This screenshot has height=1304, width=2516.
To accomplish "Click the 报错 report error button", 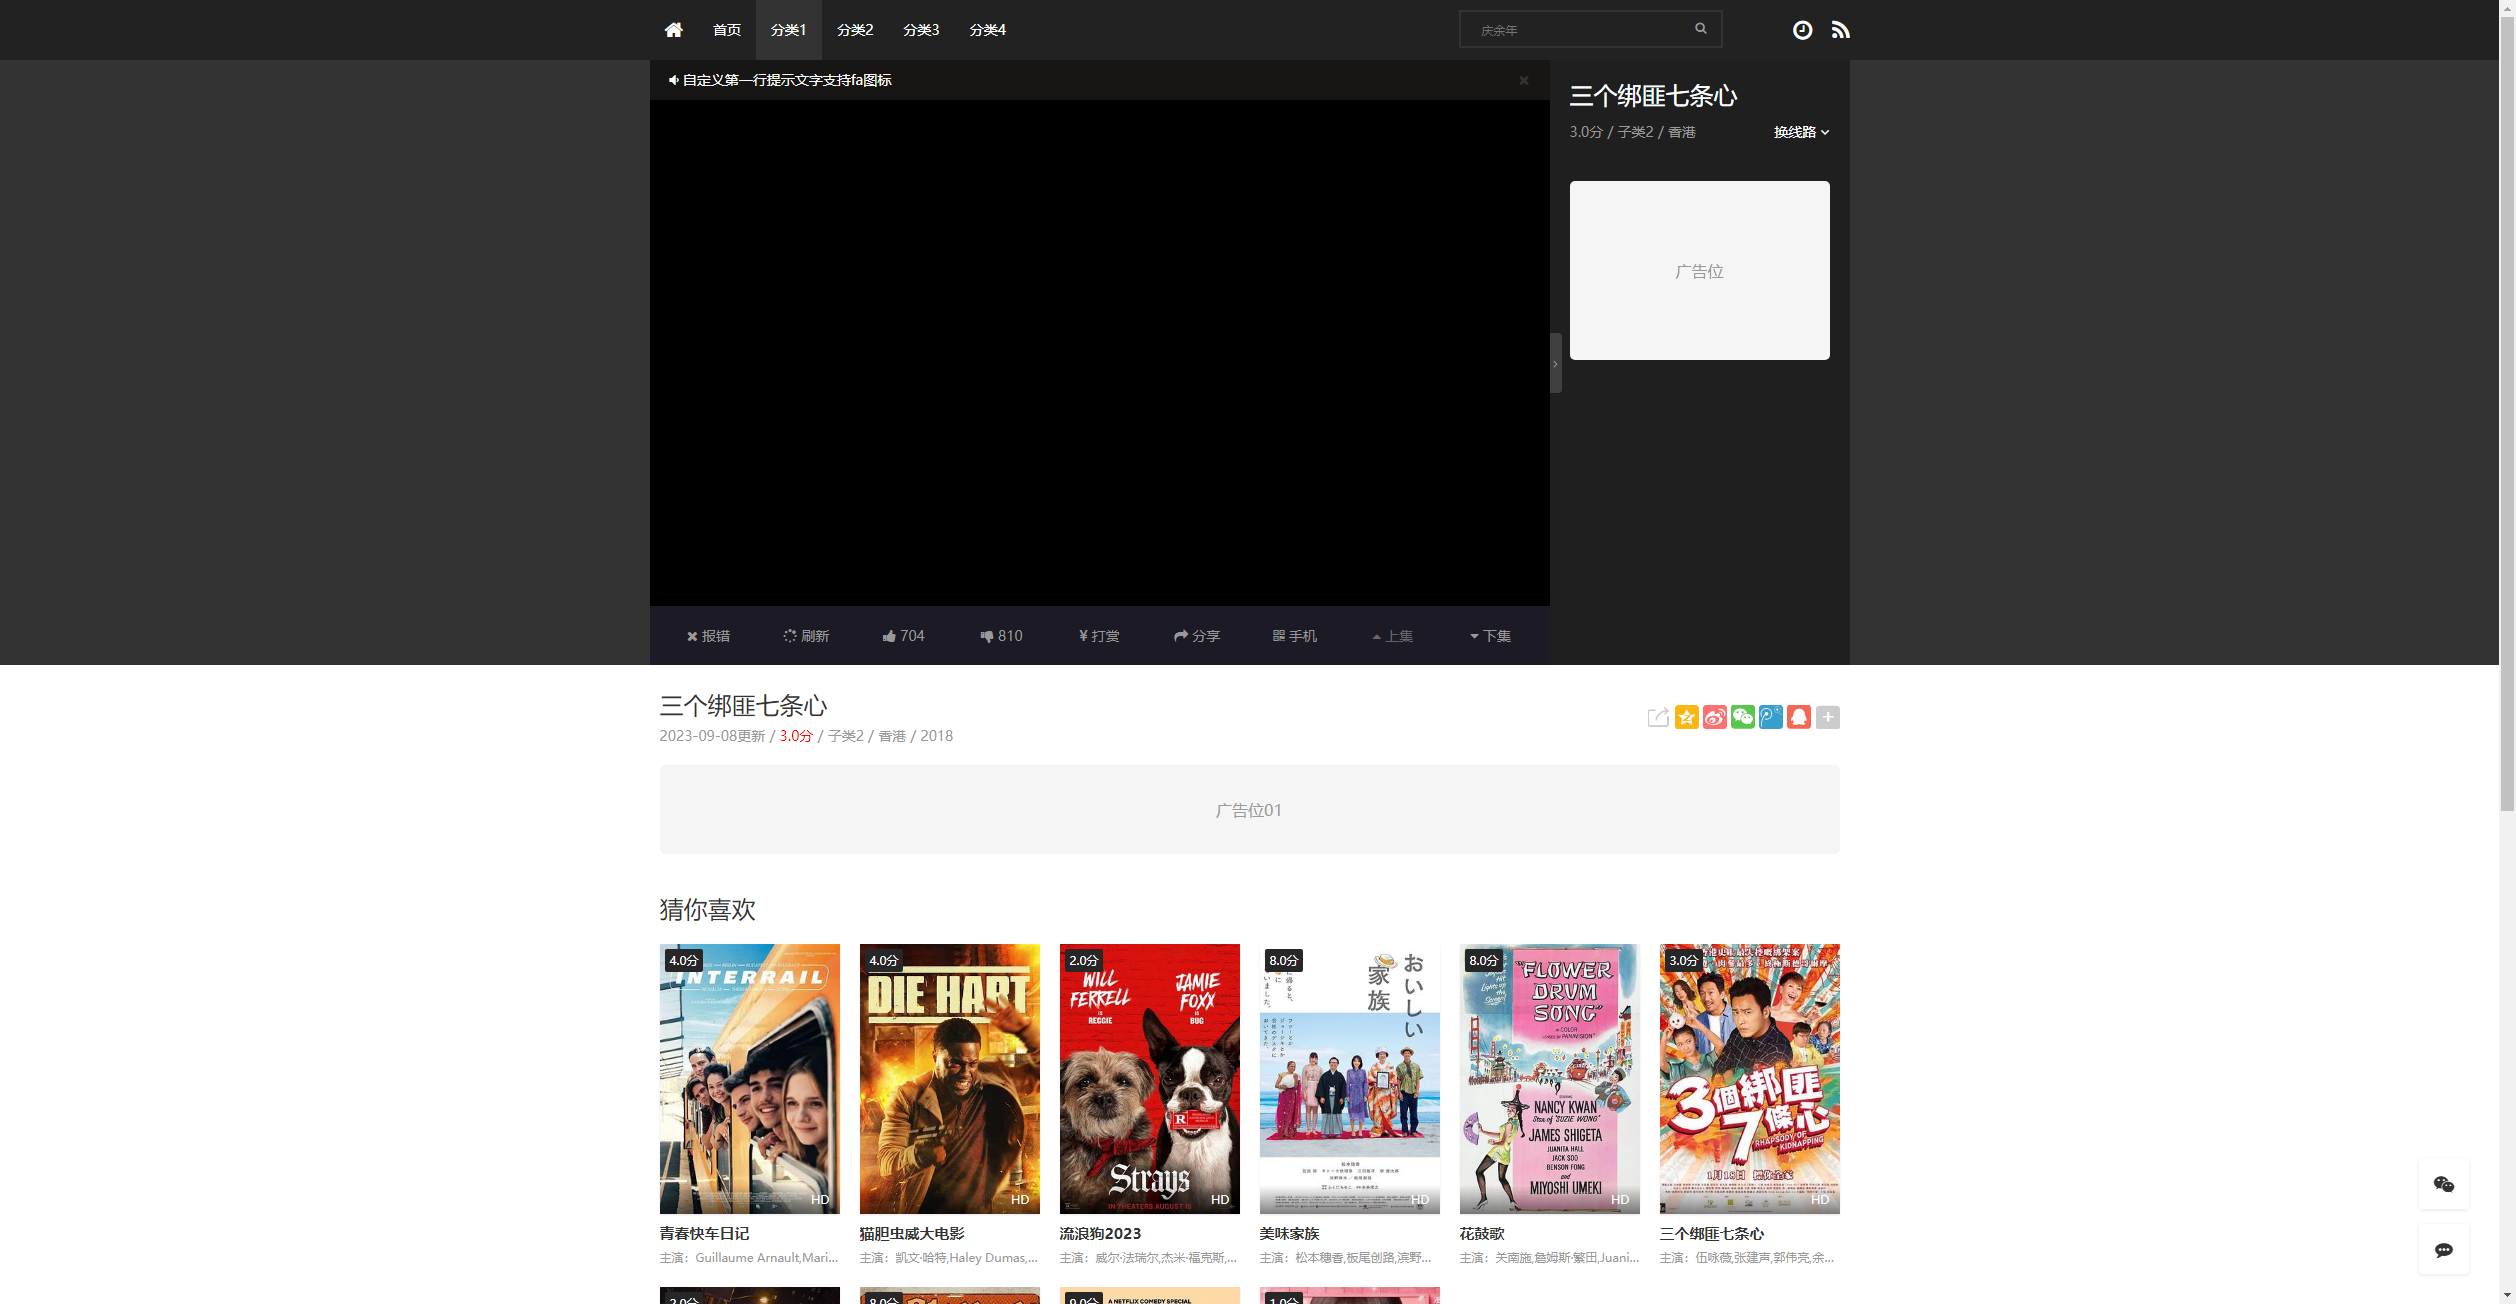I will click(x=708, y=636).
